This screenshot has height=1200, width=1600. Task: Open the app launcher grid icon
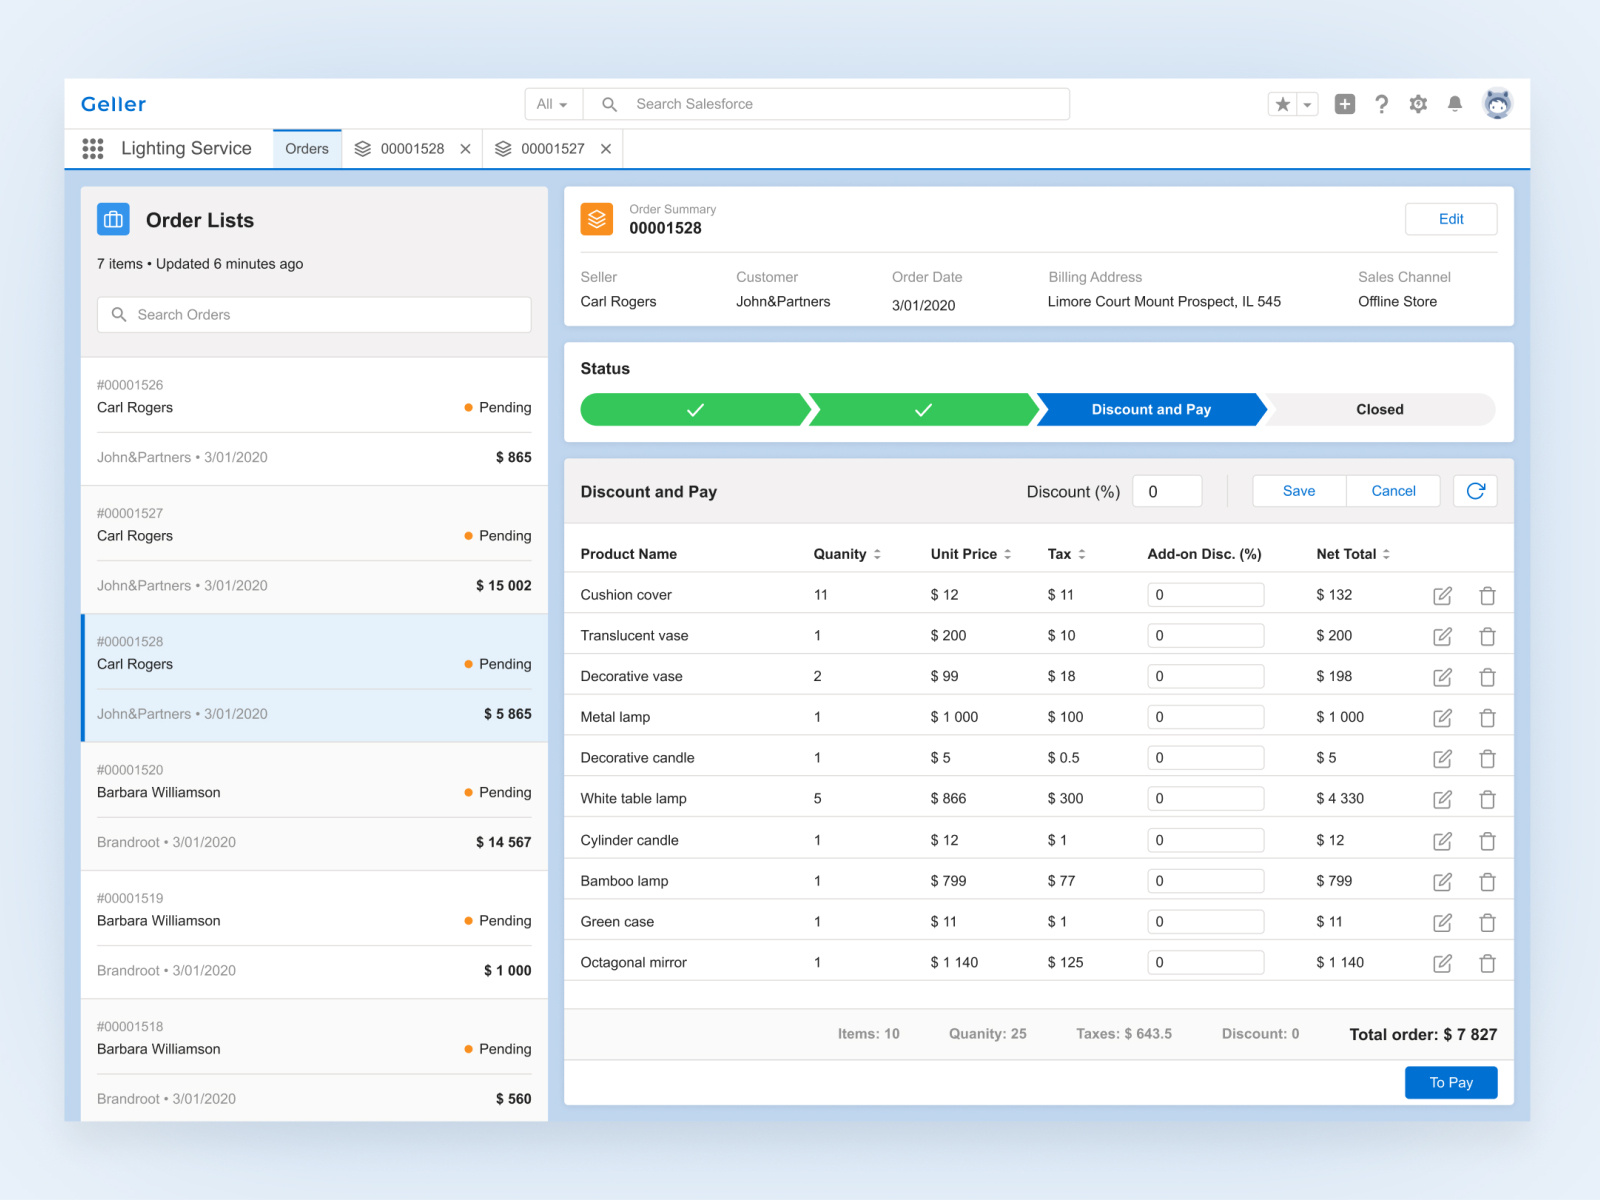(x=93, y=149)
